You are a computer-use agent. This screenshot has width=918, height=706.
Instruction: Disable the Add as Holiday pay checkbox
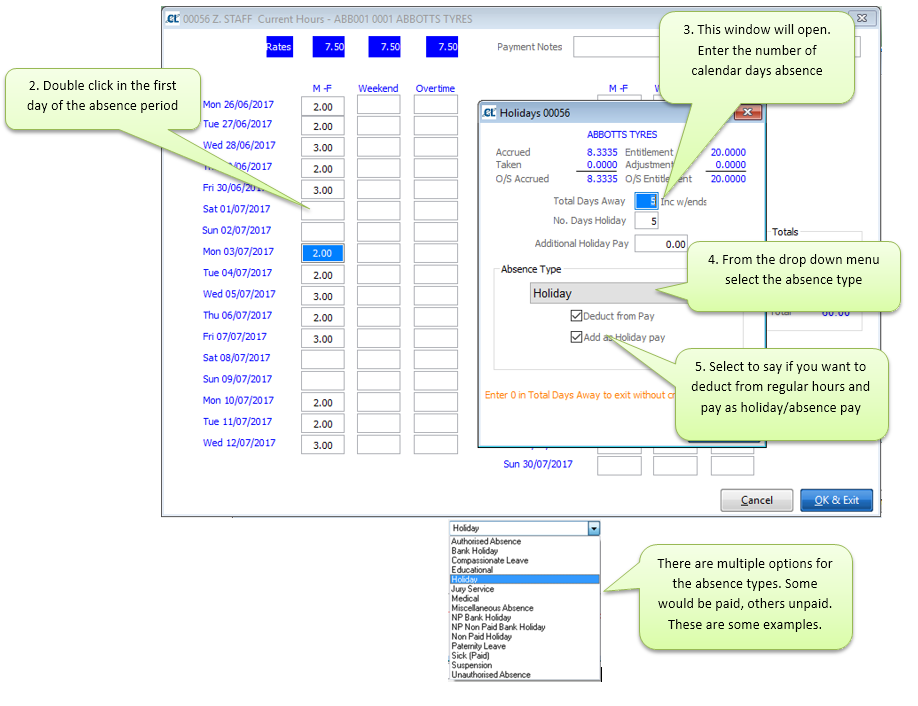[575, 337]
